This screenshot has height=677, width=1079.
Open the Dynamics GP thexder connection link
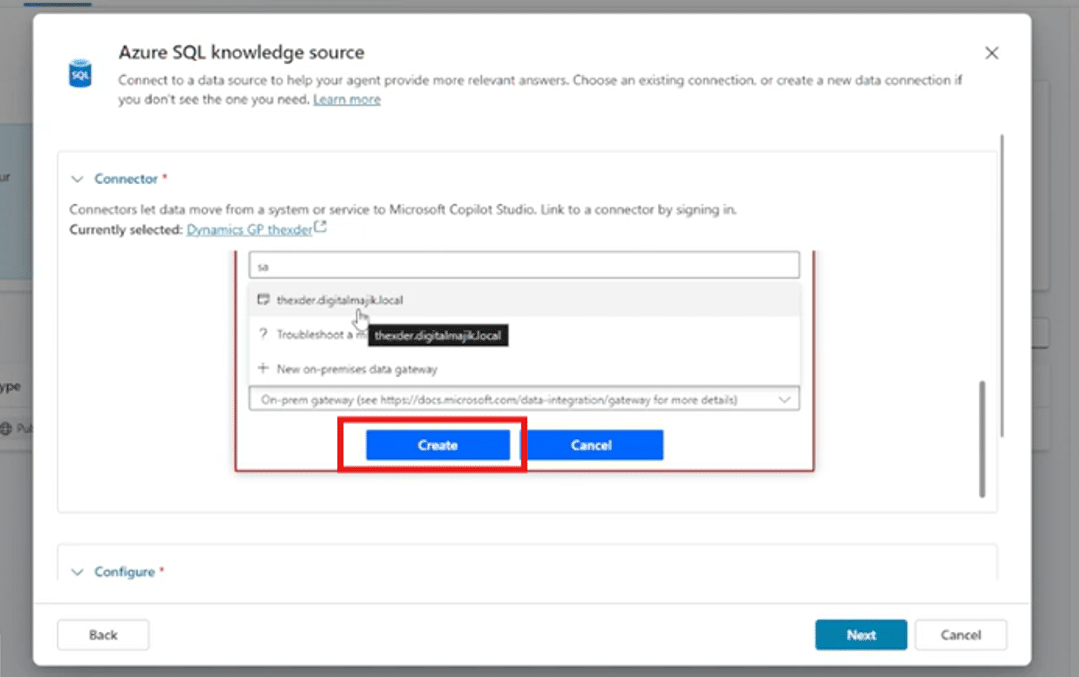(248, 227)
